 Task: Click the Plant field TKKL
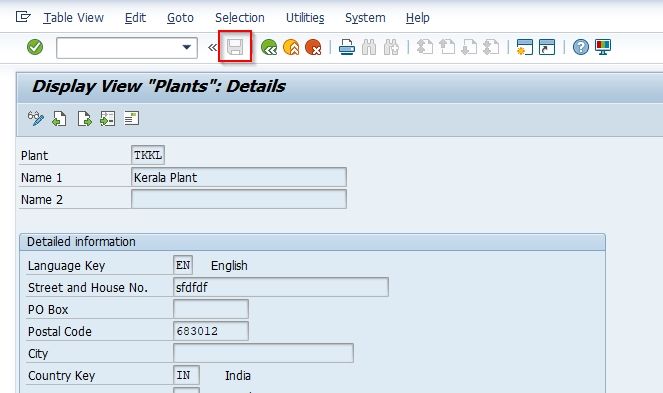point(148,155)
